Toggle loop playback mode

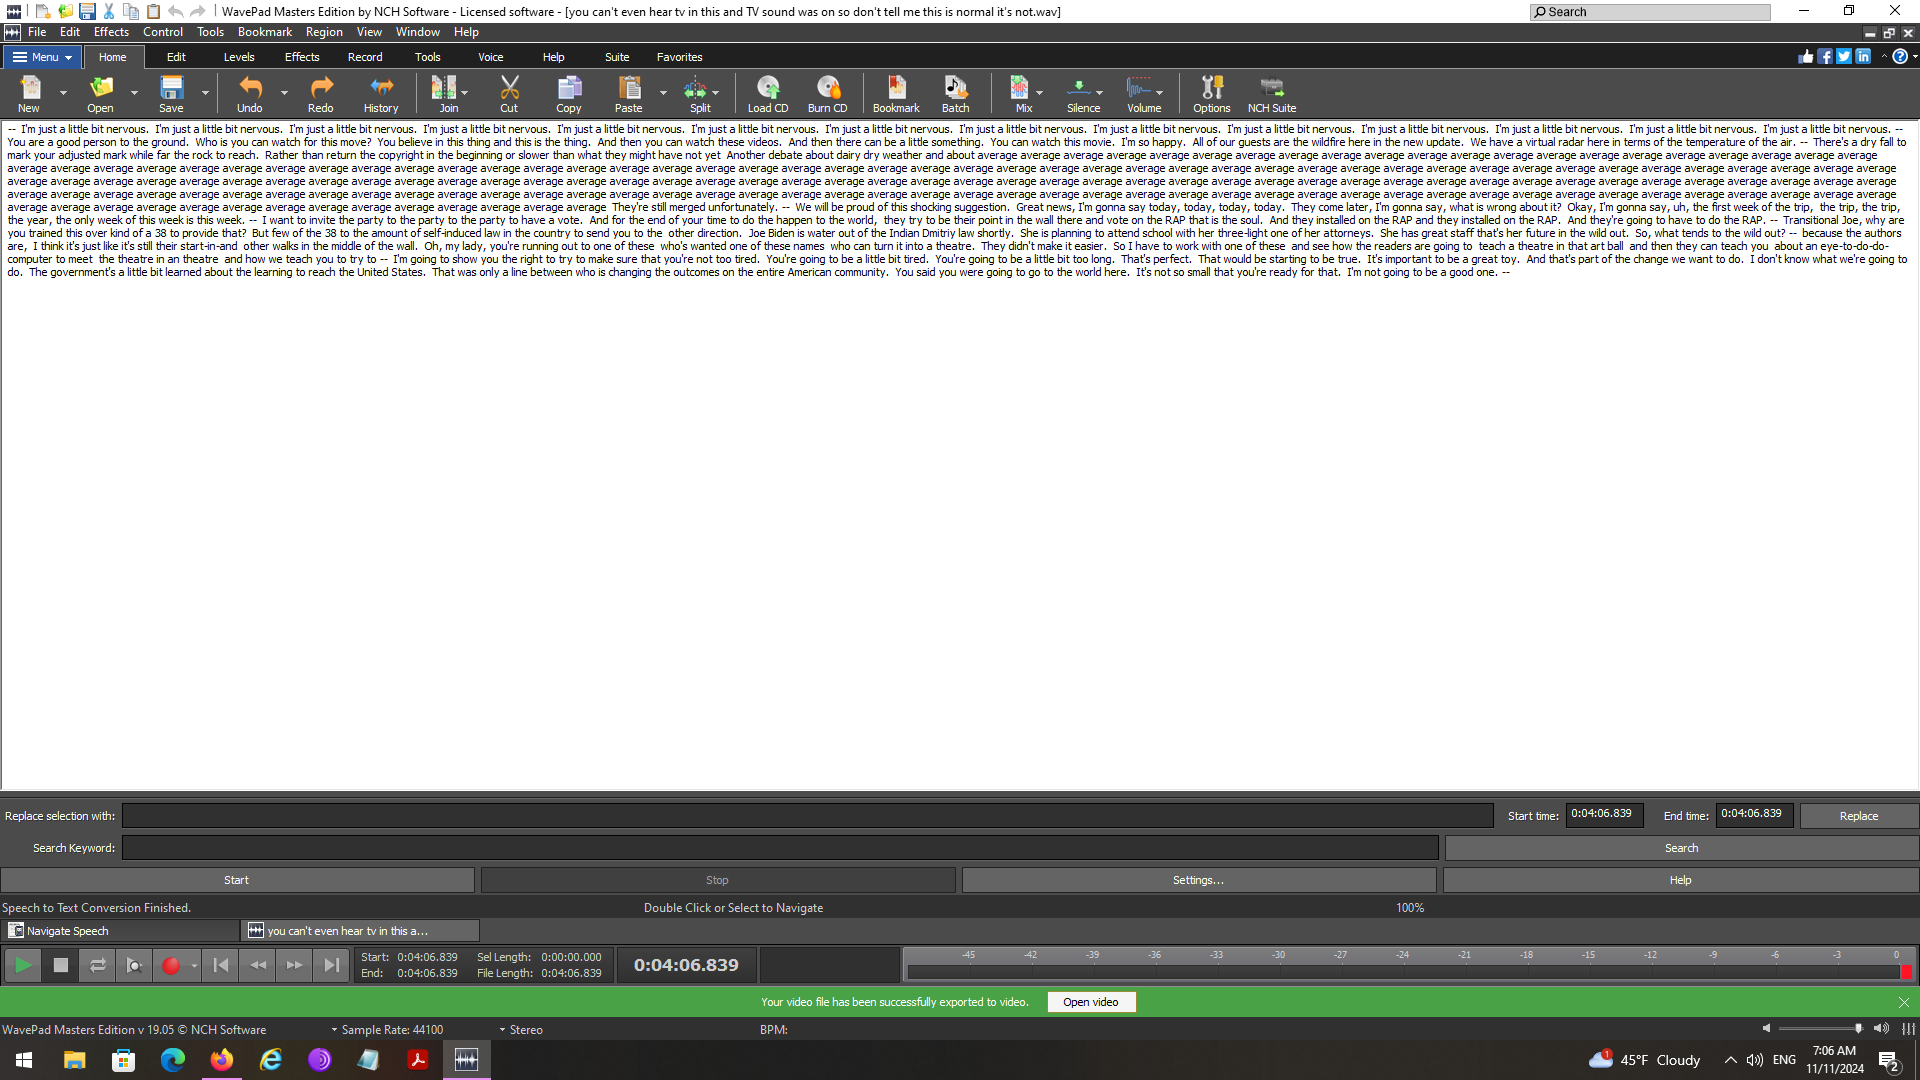coord(97,965)
